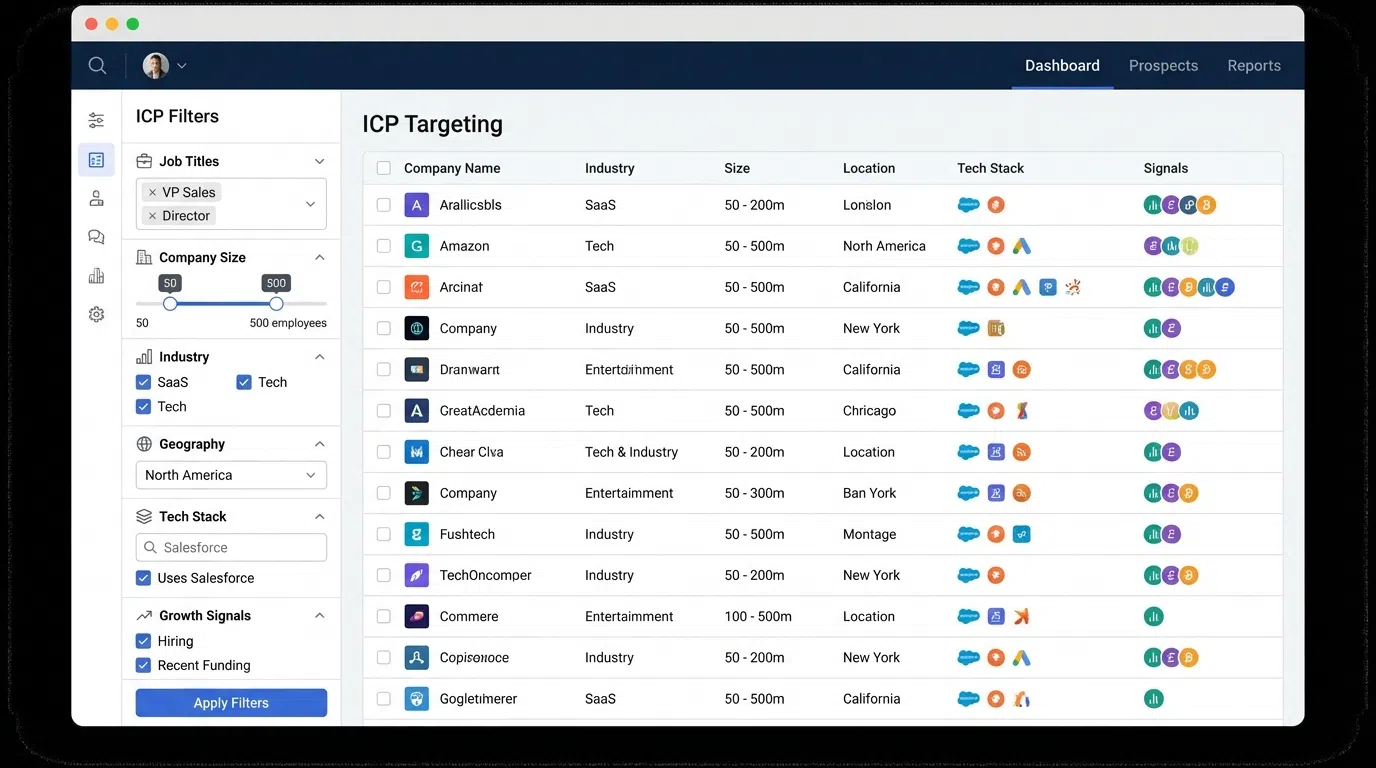Select the ICP list panel icon
The height and width of the screenshot is (768, 1376).
[x=96, y=159]
